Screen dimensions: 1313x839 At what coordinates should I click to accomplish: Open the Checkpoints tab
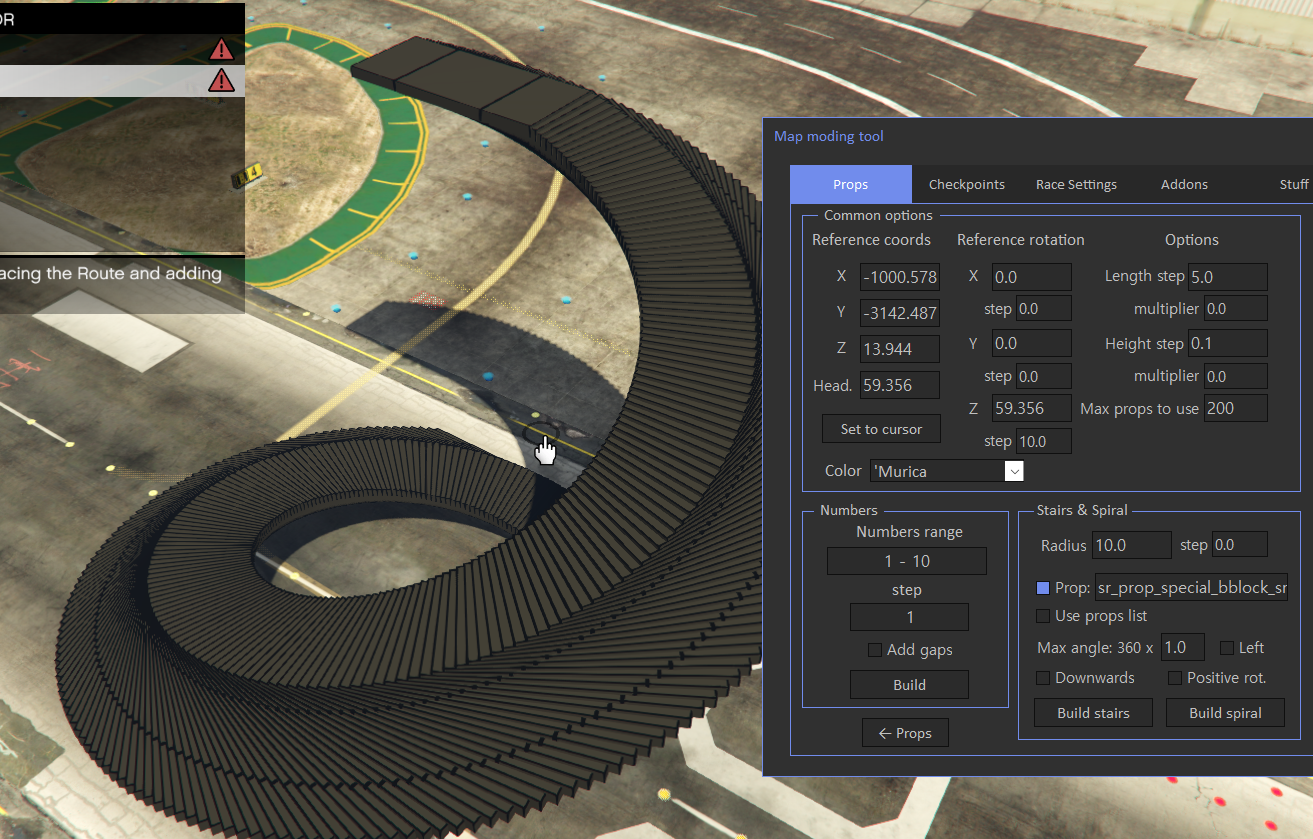(967, 184)
